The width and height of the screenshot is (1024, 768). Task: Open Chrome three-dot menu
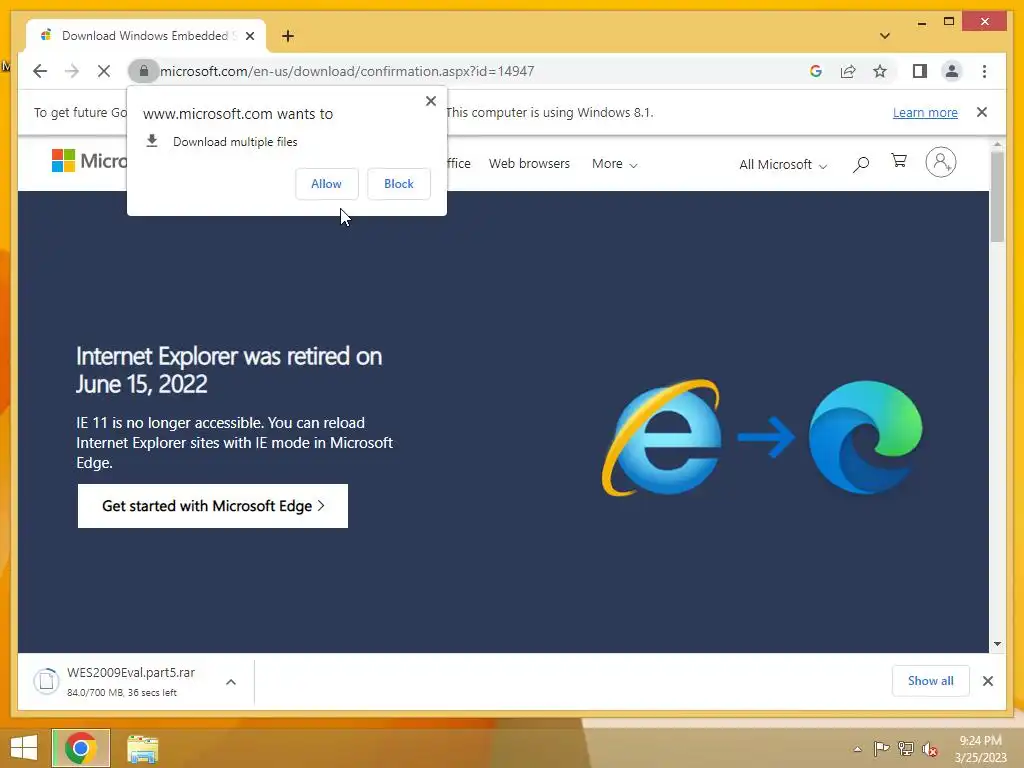[x=984, y=71]
